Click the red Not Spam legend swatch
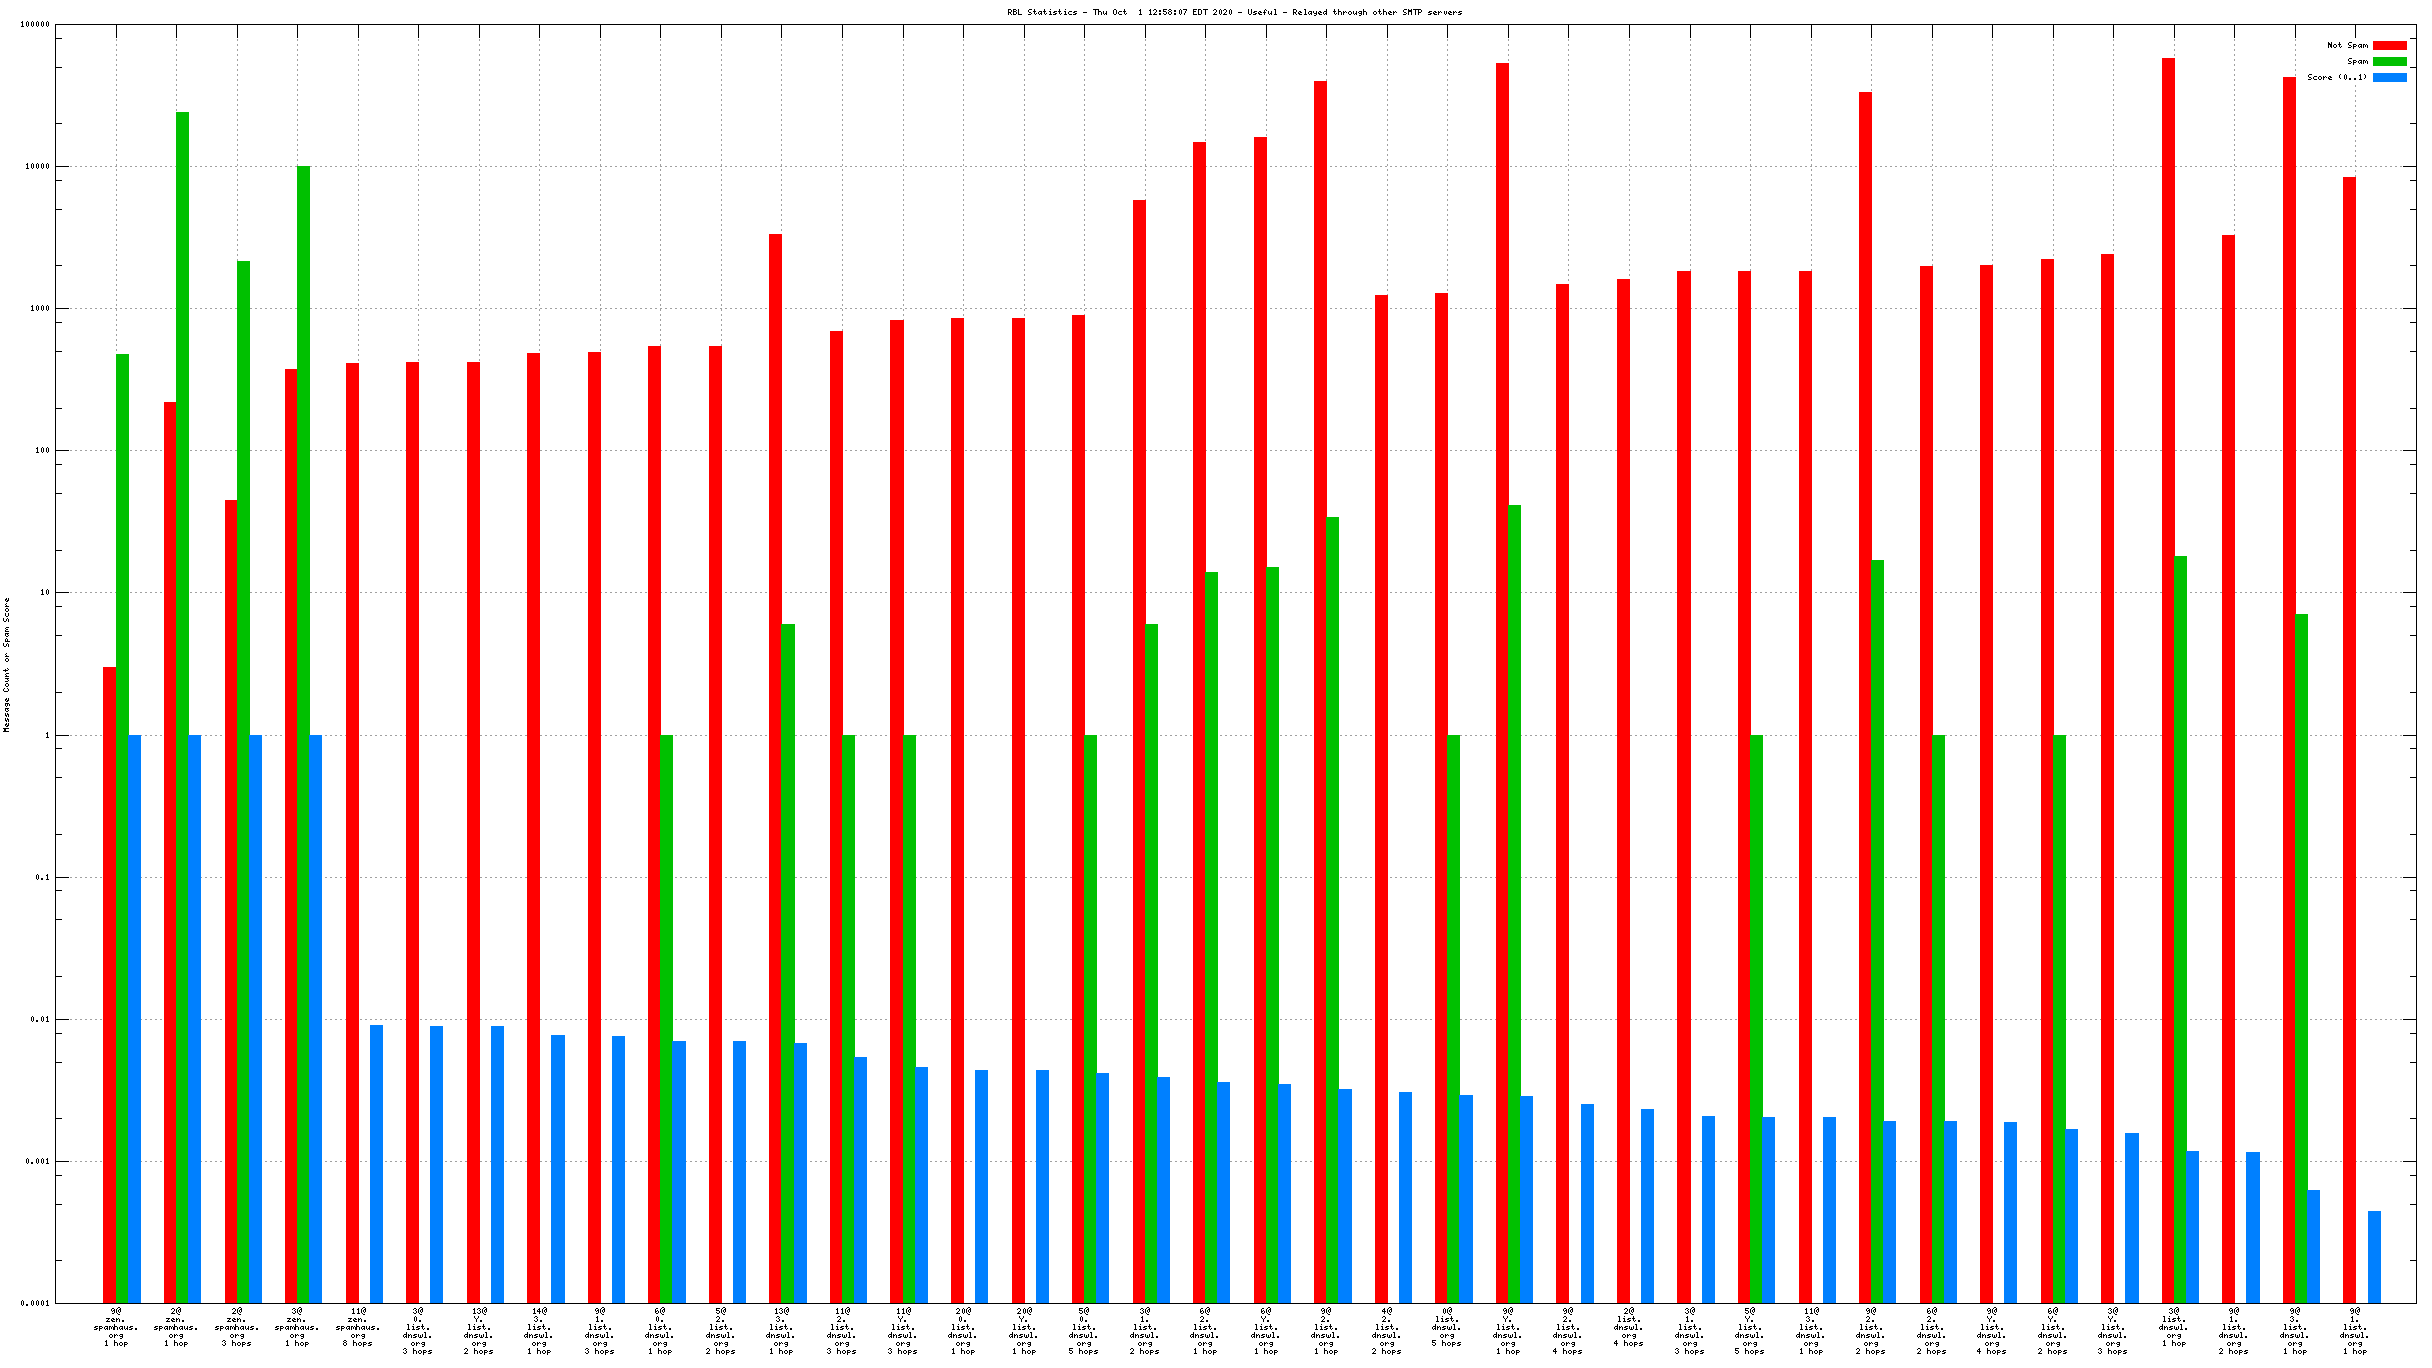The height and width of the screenshot is (1368, 2432). pos(2389,45)
